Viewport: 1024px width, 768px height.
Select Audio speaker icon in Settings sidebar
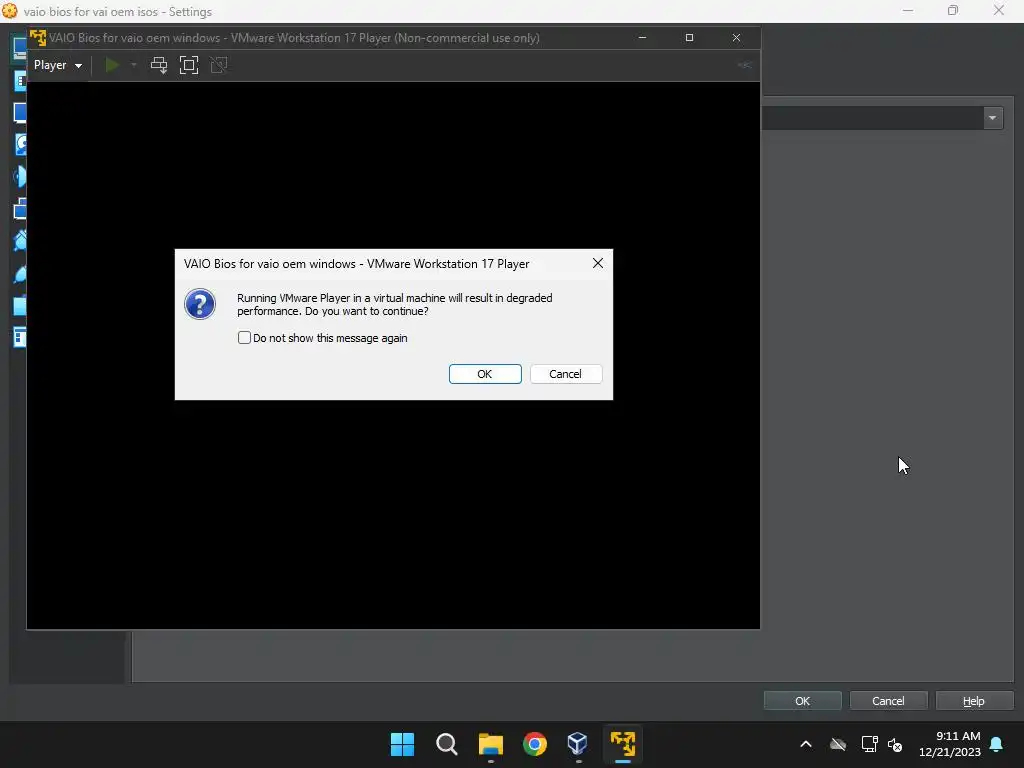click(20, 177)
